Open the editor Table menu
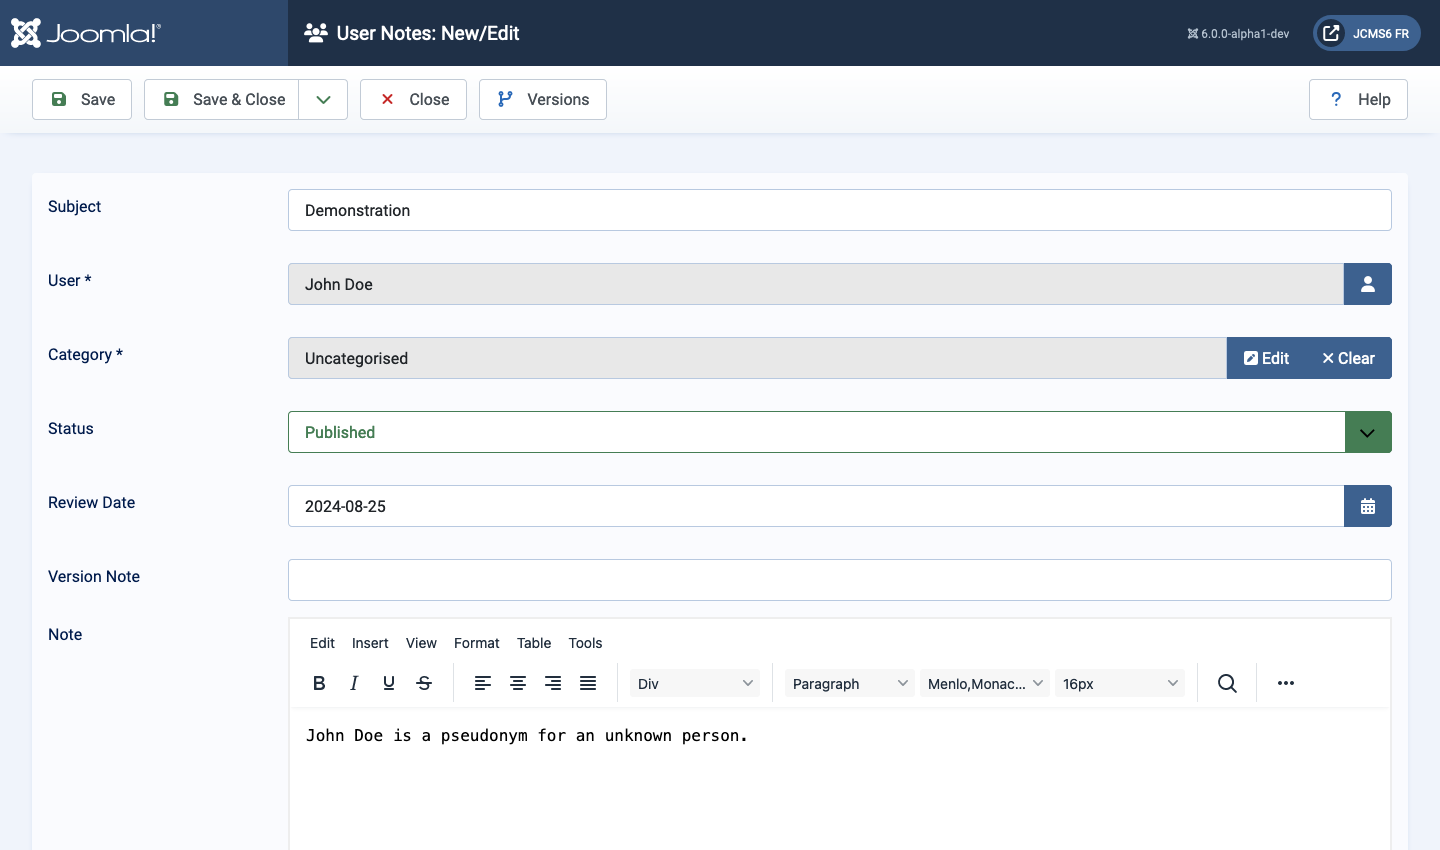1440x850 pixels. click(534, 643)
